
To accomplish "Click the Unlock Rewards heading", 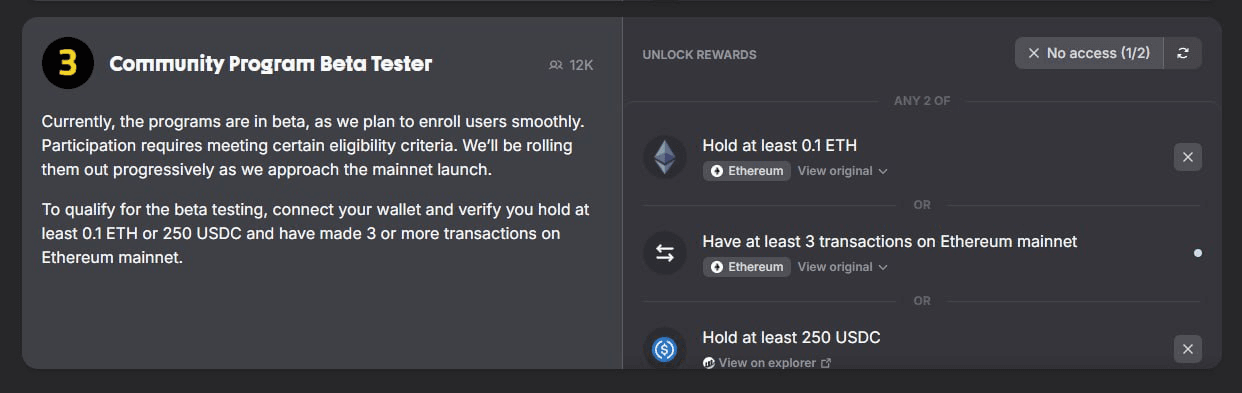I will click(x=699, y=55).
